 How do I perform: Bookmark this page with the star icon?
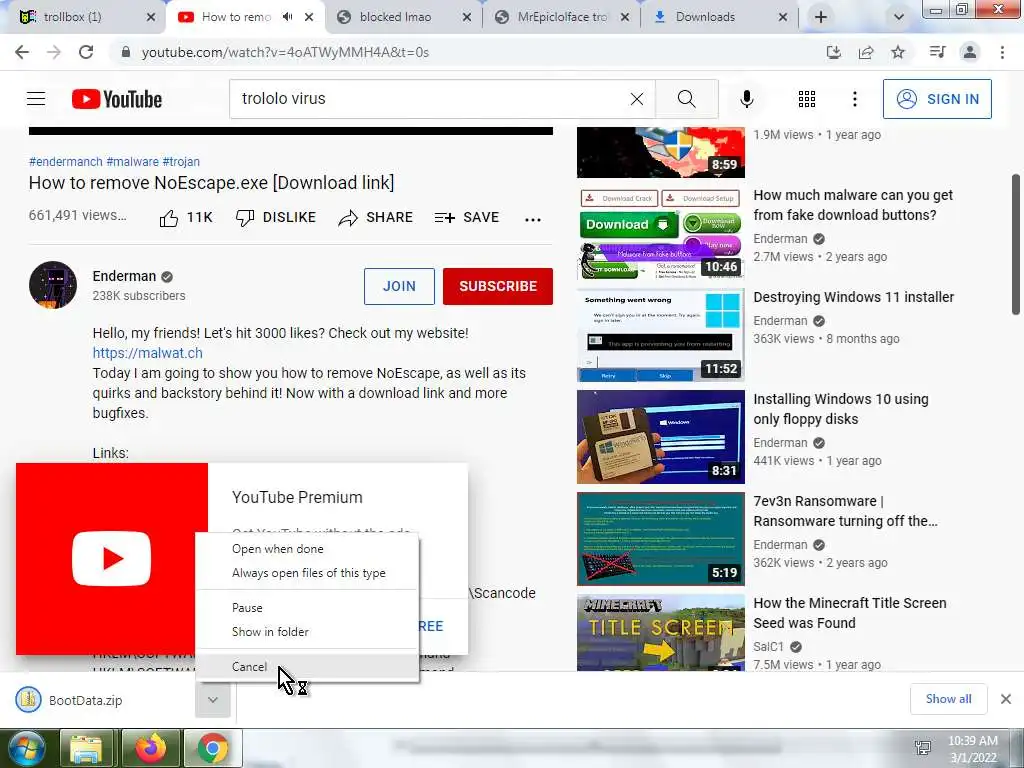[898, 52]
